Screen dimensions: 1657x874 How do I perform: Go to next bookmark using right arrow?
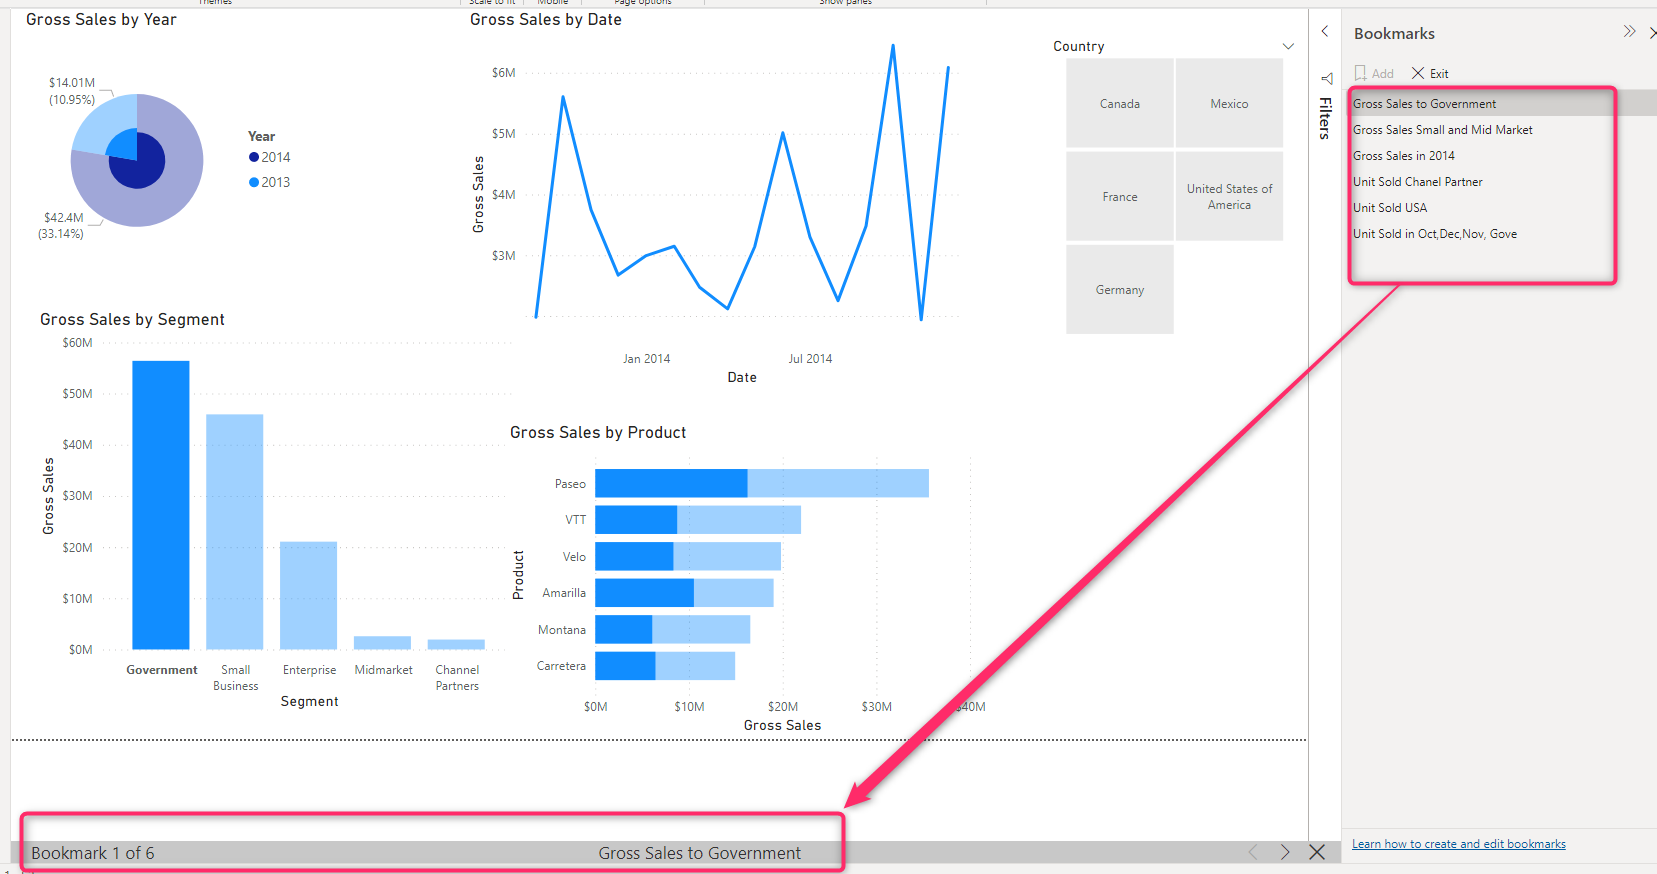pyautogui.click(x=1285, y=852)
